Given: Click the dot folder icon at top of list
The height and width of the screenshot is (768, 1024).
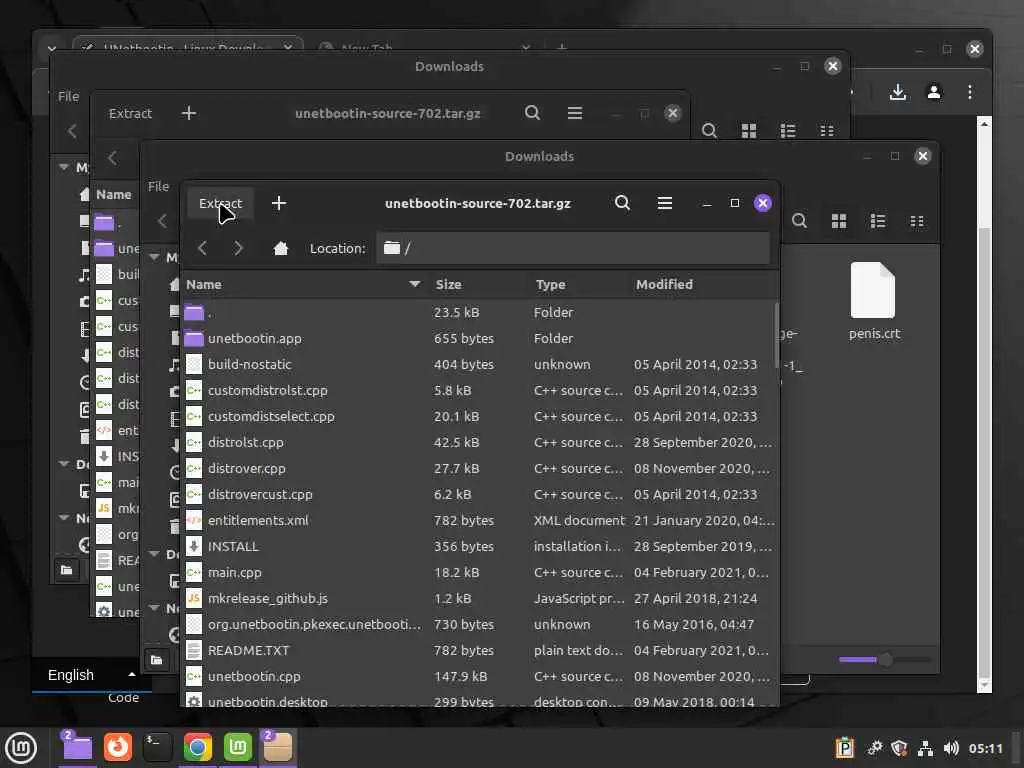Looking at the screenshot, I should tap(194, 312).
